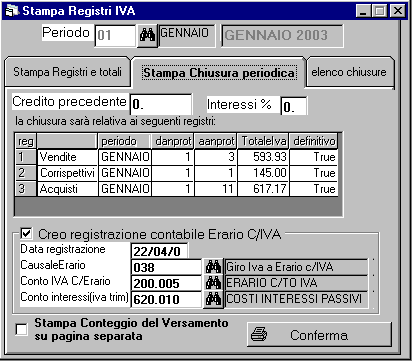412x361 pixels.
Task: Click the TotaleIva value 145.00
Action: [263, 173]
